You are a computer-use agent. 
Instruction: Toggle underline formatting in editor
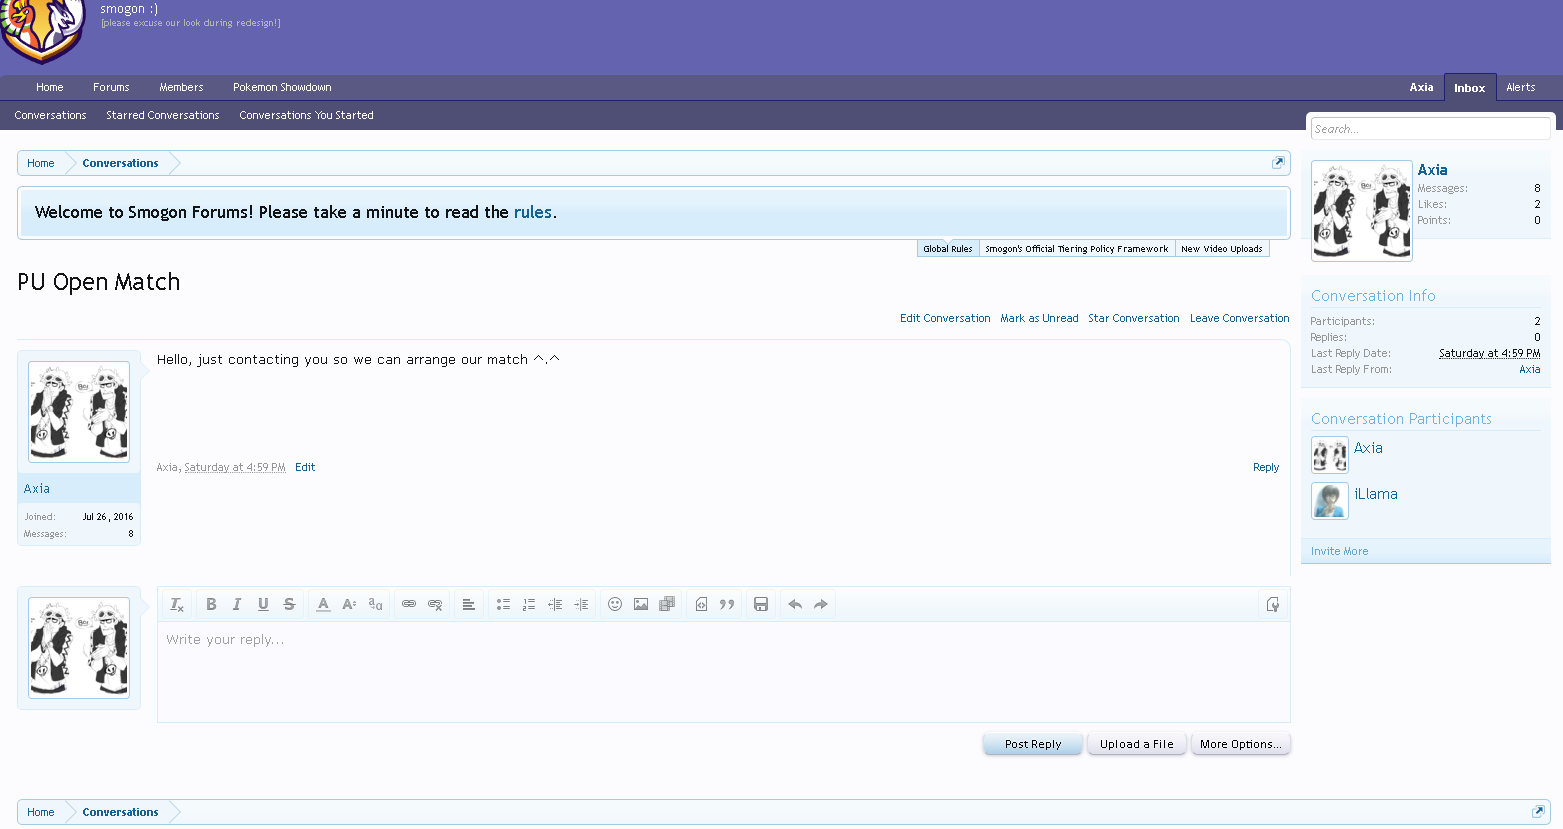point(263,604)
